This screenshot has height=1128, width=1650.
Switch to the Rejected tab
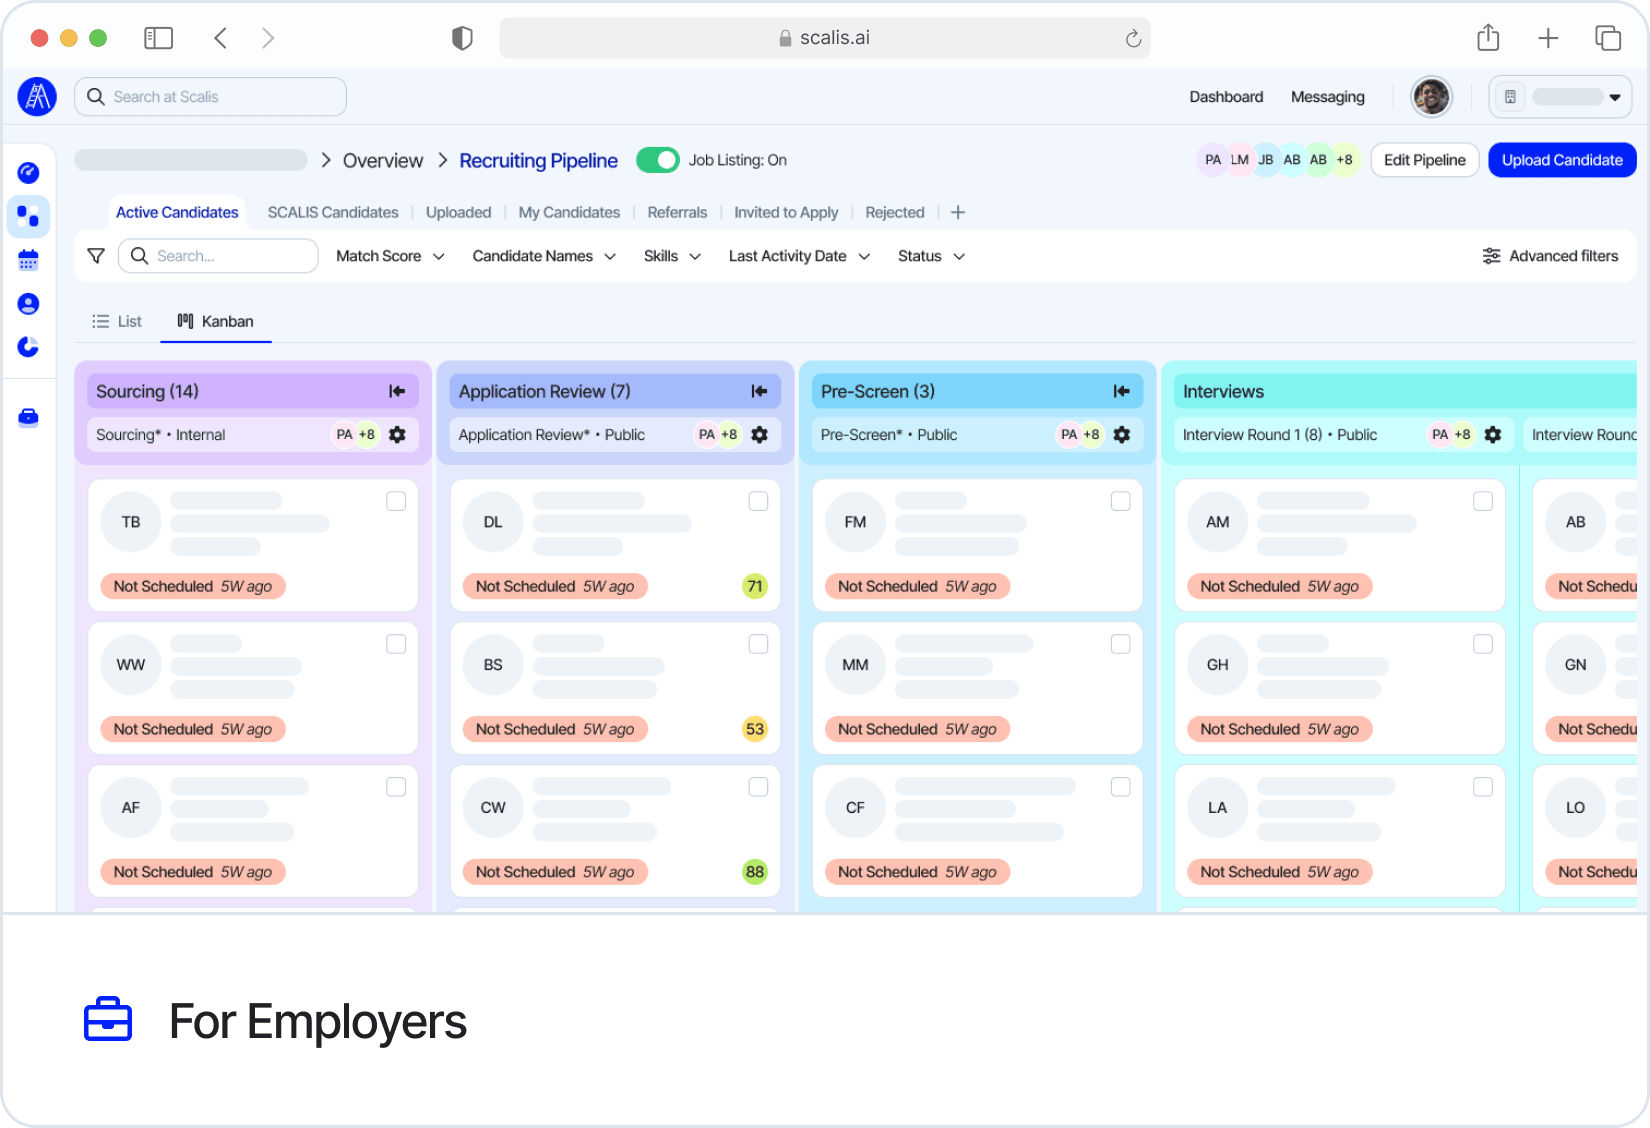pos(894,212)
